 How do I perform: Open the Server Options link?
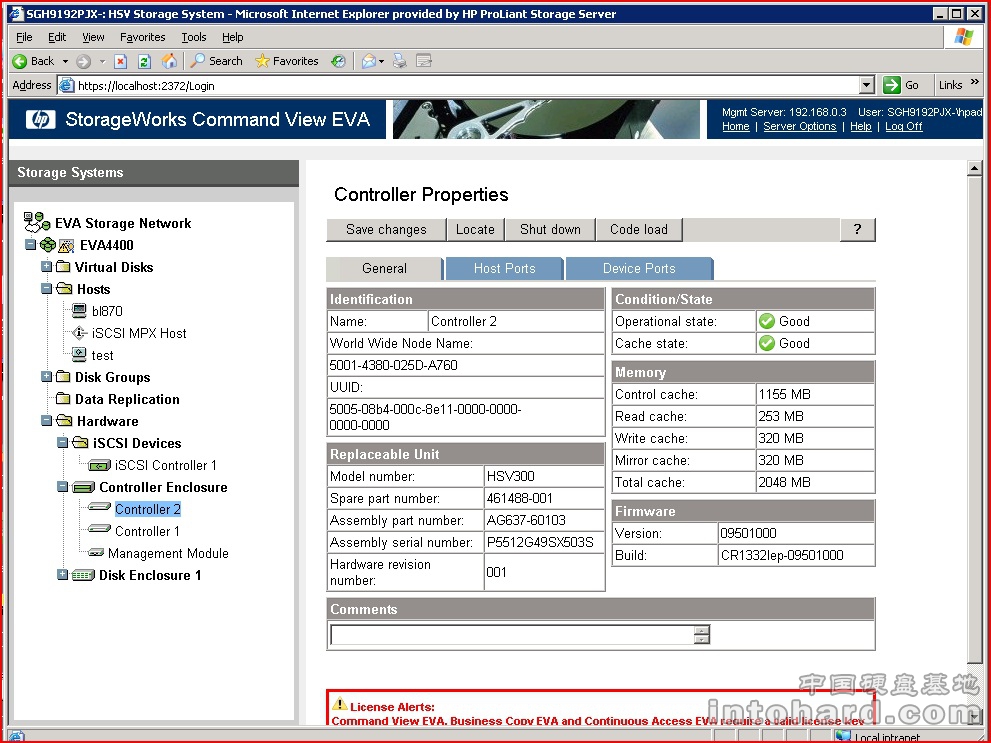click(x=799, y=126)
